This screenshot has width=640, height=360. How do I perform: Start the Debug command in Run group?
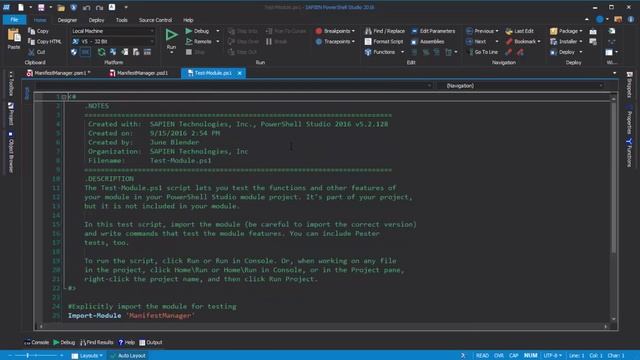click(x=197, y=31)
